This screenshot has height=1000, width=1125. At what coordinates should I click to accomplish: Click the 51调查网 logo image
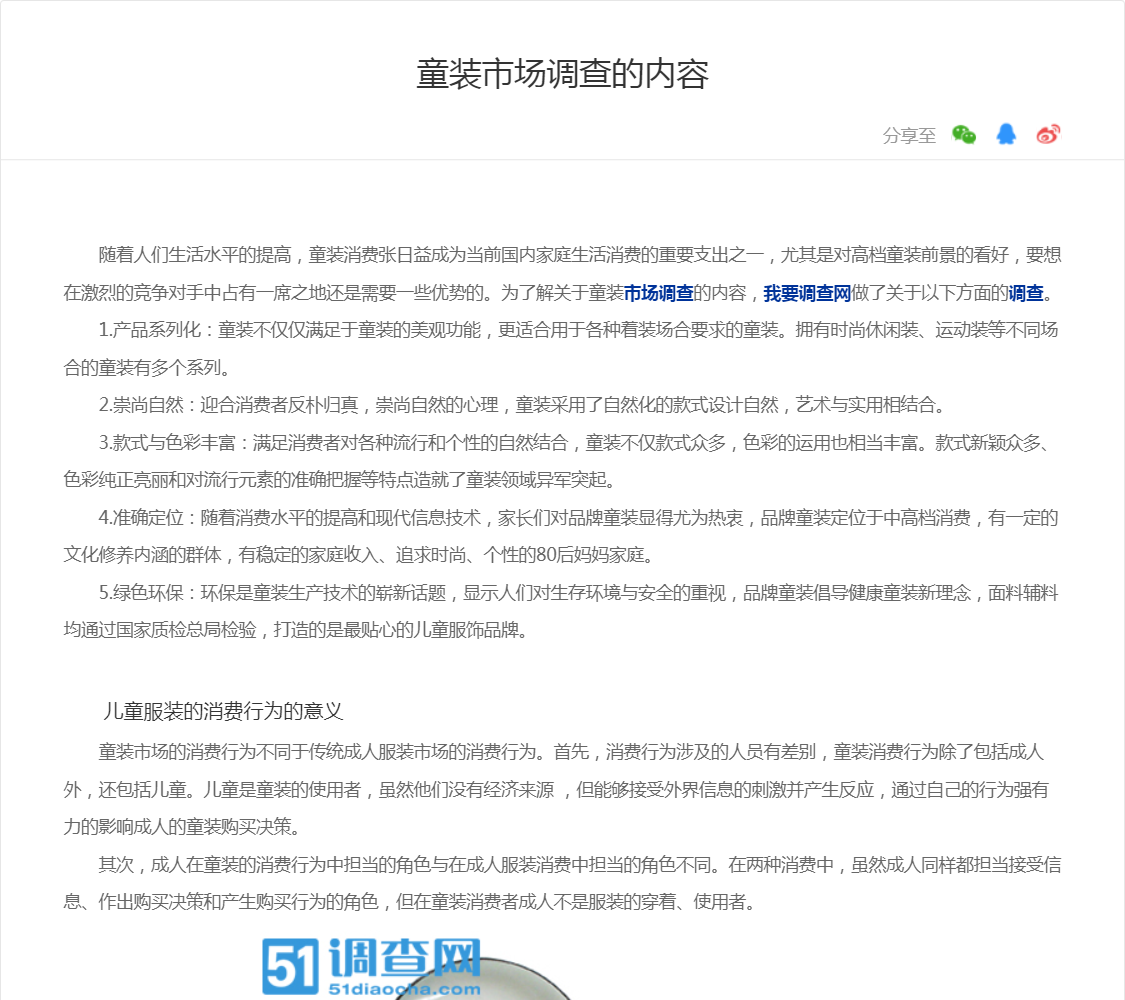point(372,968)
